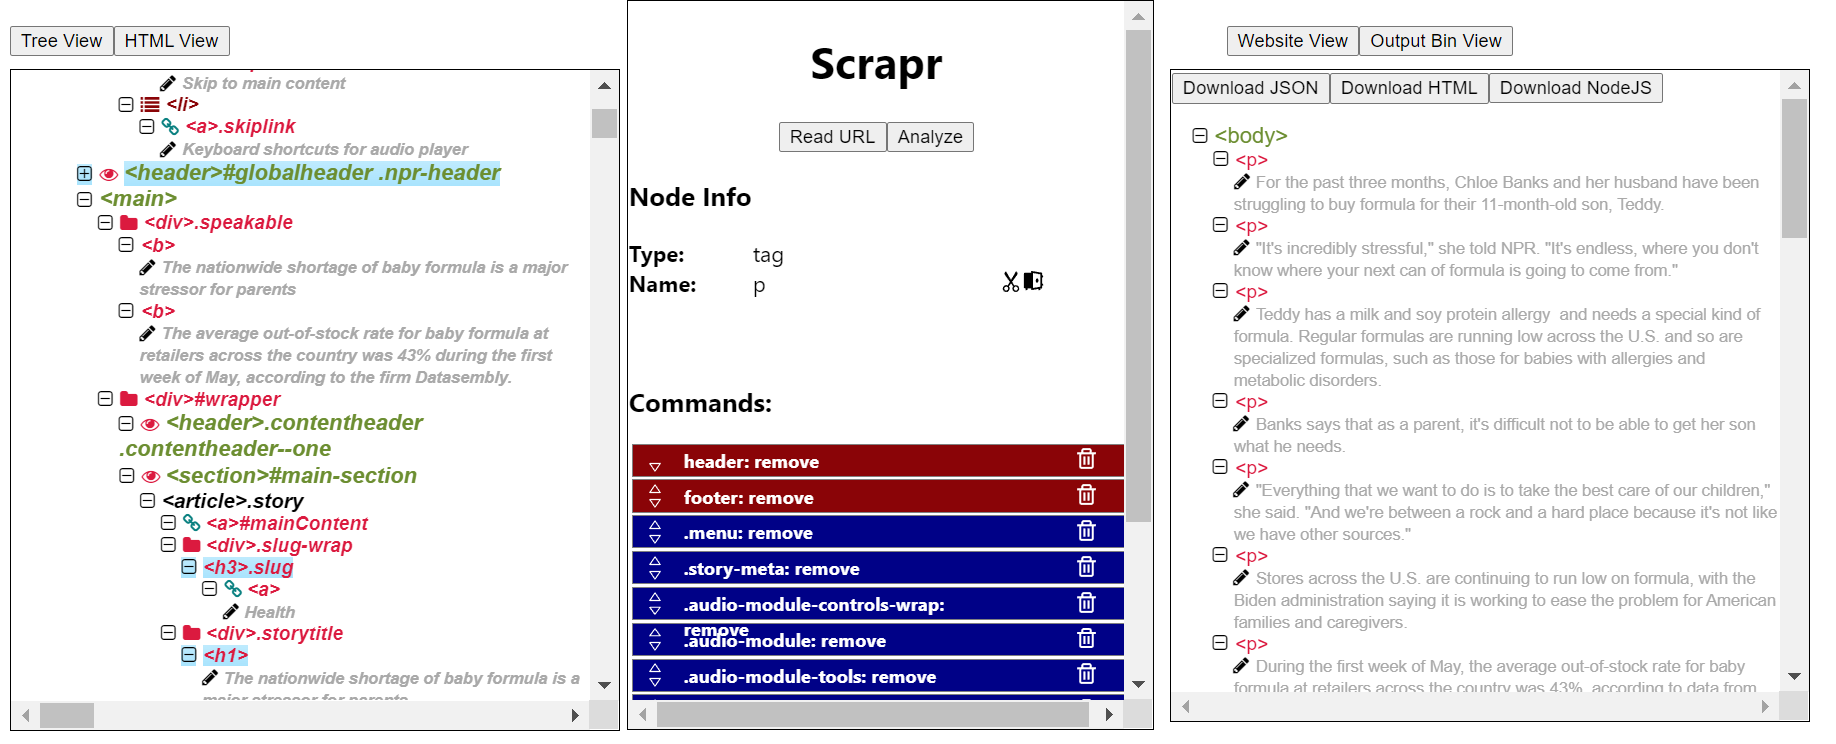Screen dimensions: 1836x744
Task: Switch to the HTML View tab
Action: (x=171, y=41)
